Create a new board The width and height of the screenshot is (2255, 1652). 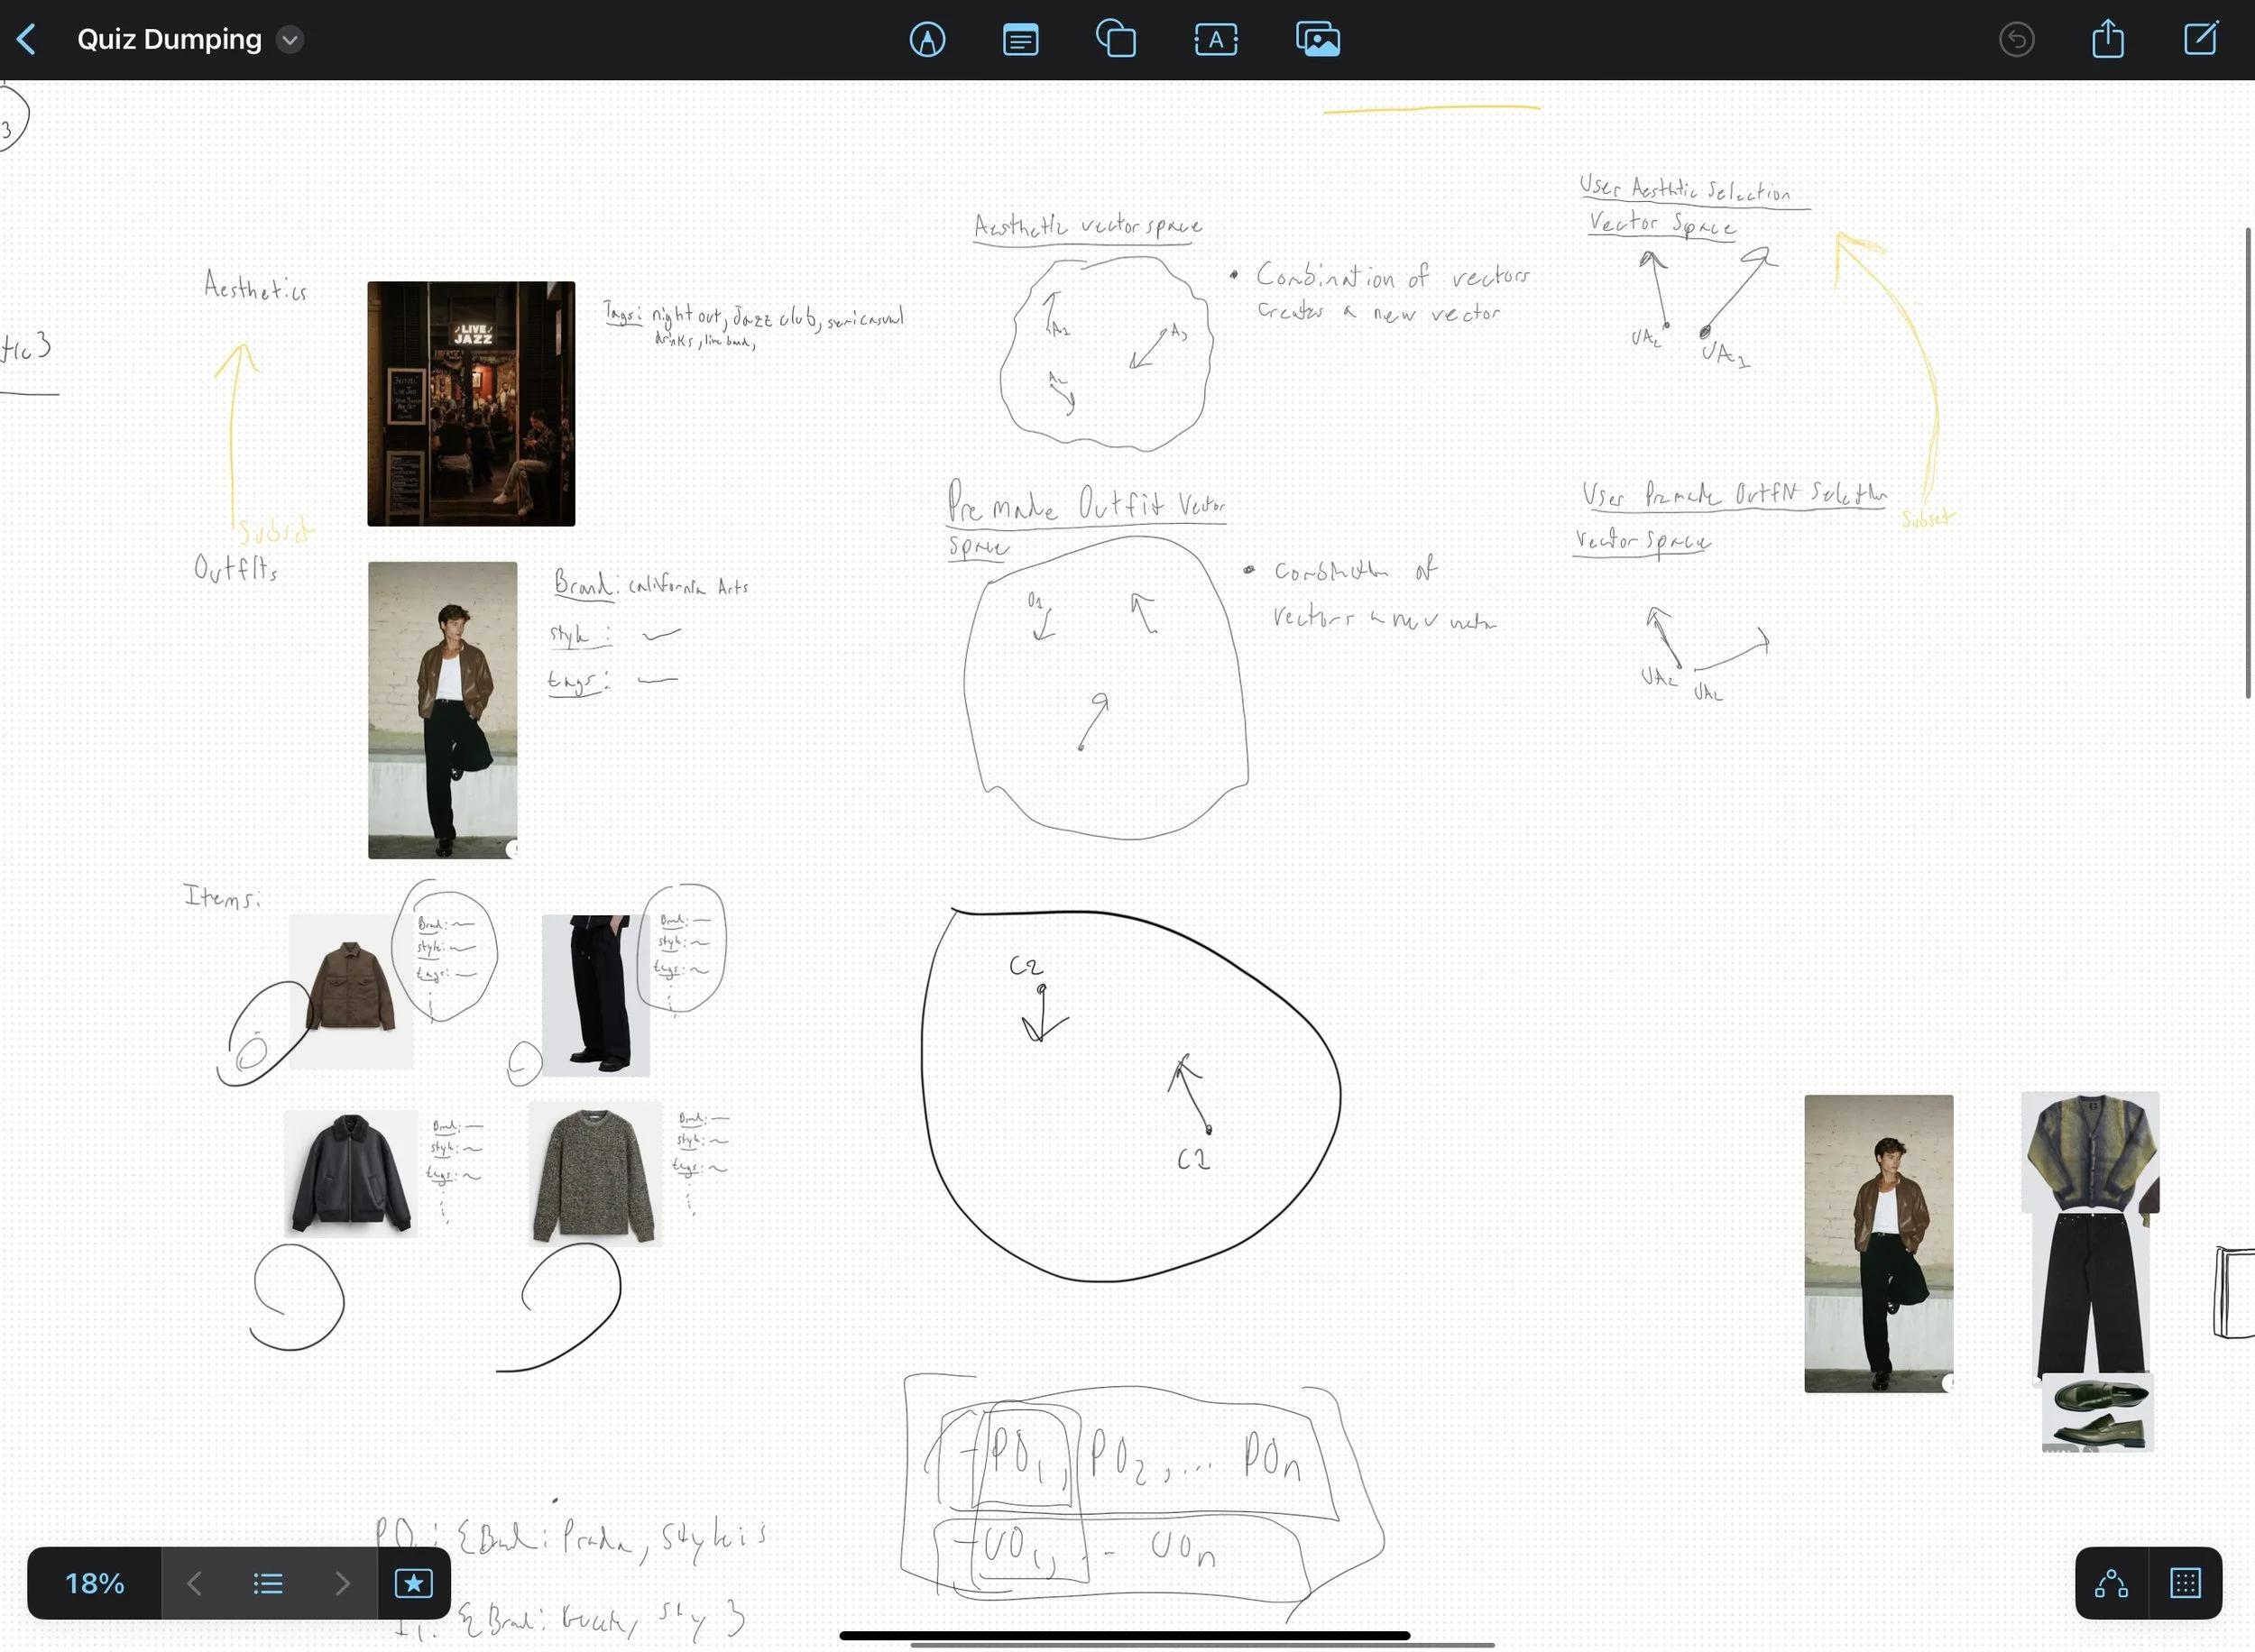point(2200,40)
